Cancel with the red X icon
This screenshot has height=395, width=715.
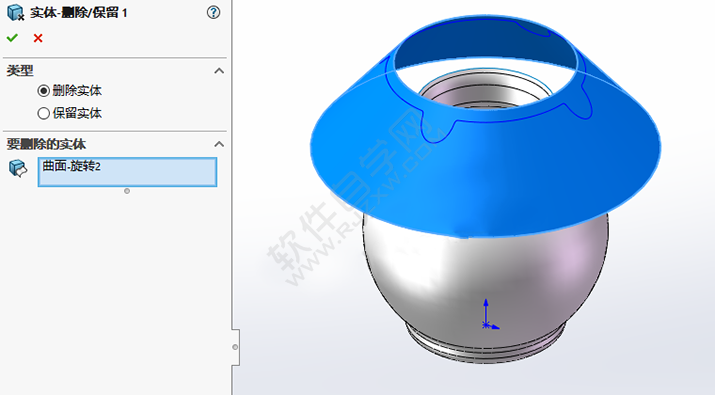tap(38, 38)
